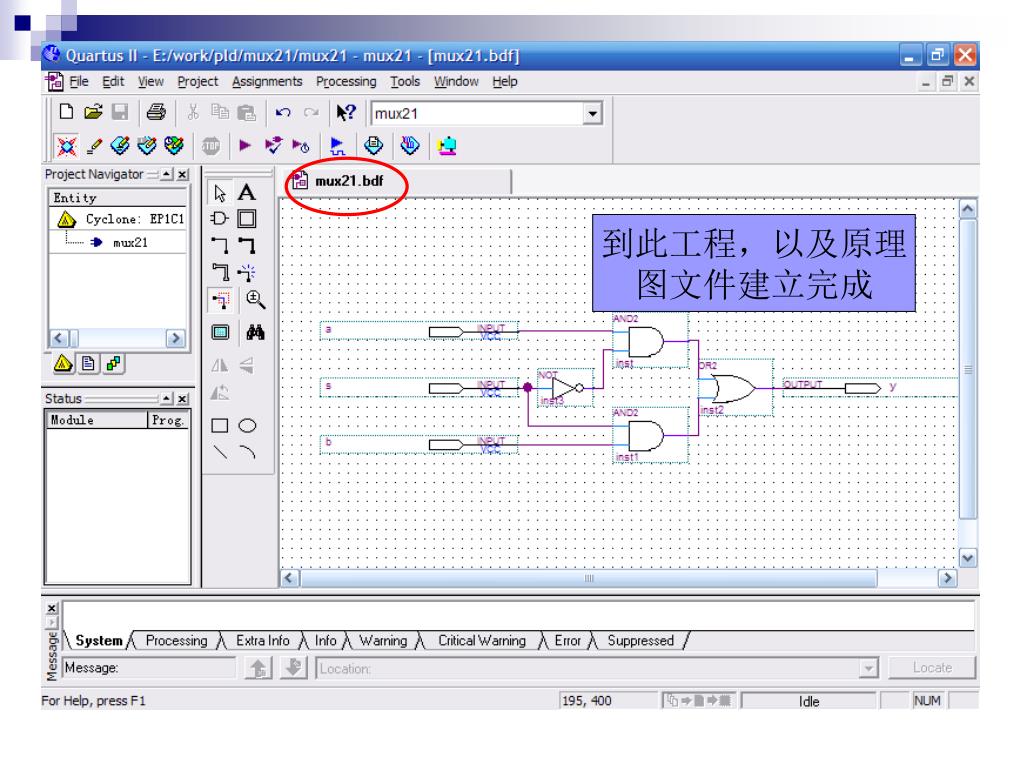Close the Status panel
This screenshot has height=768, width=1024.
[x=183, y=398]
